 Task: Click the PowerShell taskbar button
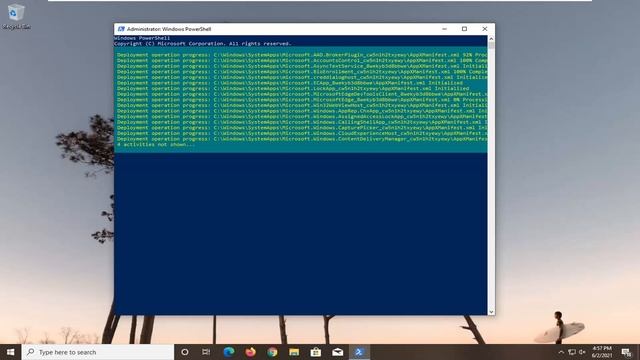click(x=359, y=352)
